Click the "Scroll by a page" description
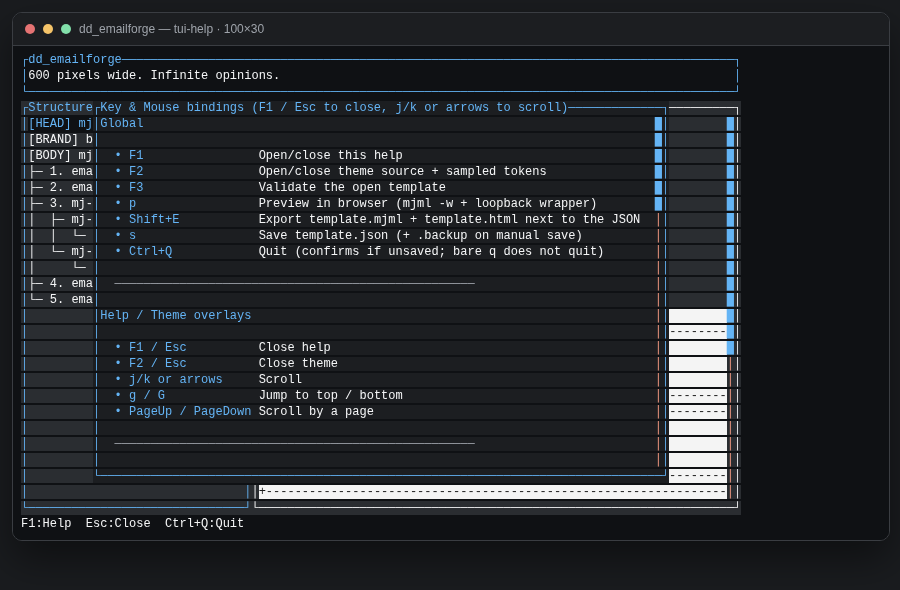Screen dimensions: 900x590 coord(316,412)
